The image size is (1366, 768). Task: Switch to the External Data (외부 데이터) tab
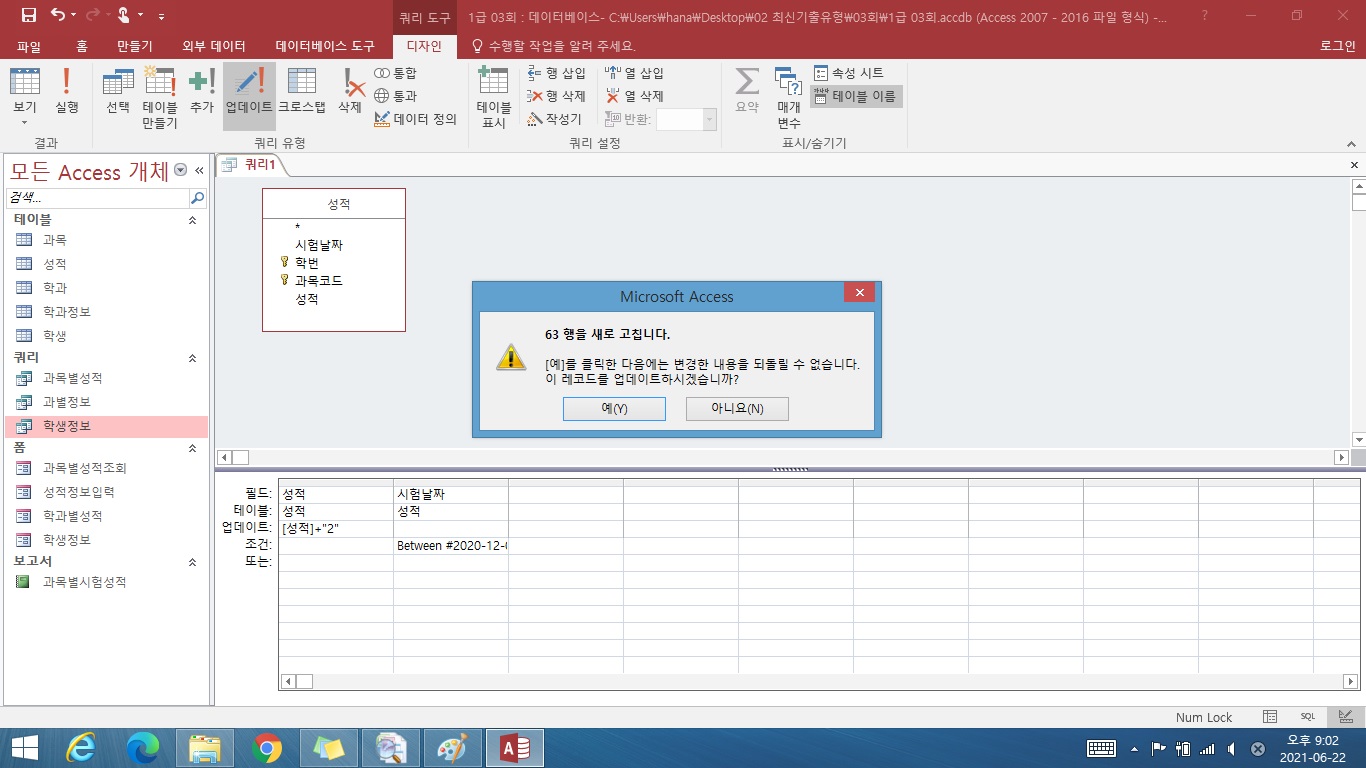point(214,46)
